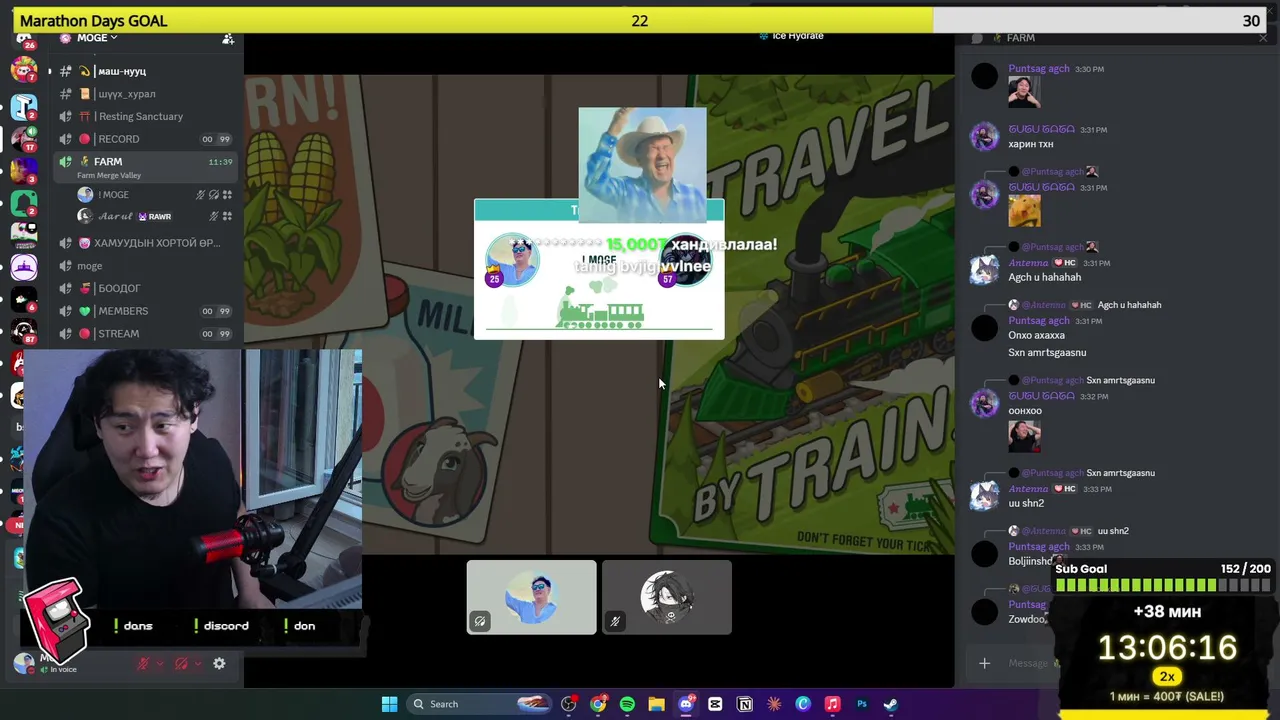Screen dimensions: 1280x720
Task: Click the add attachment plus button
Action: pos(984,663)
